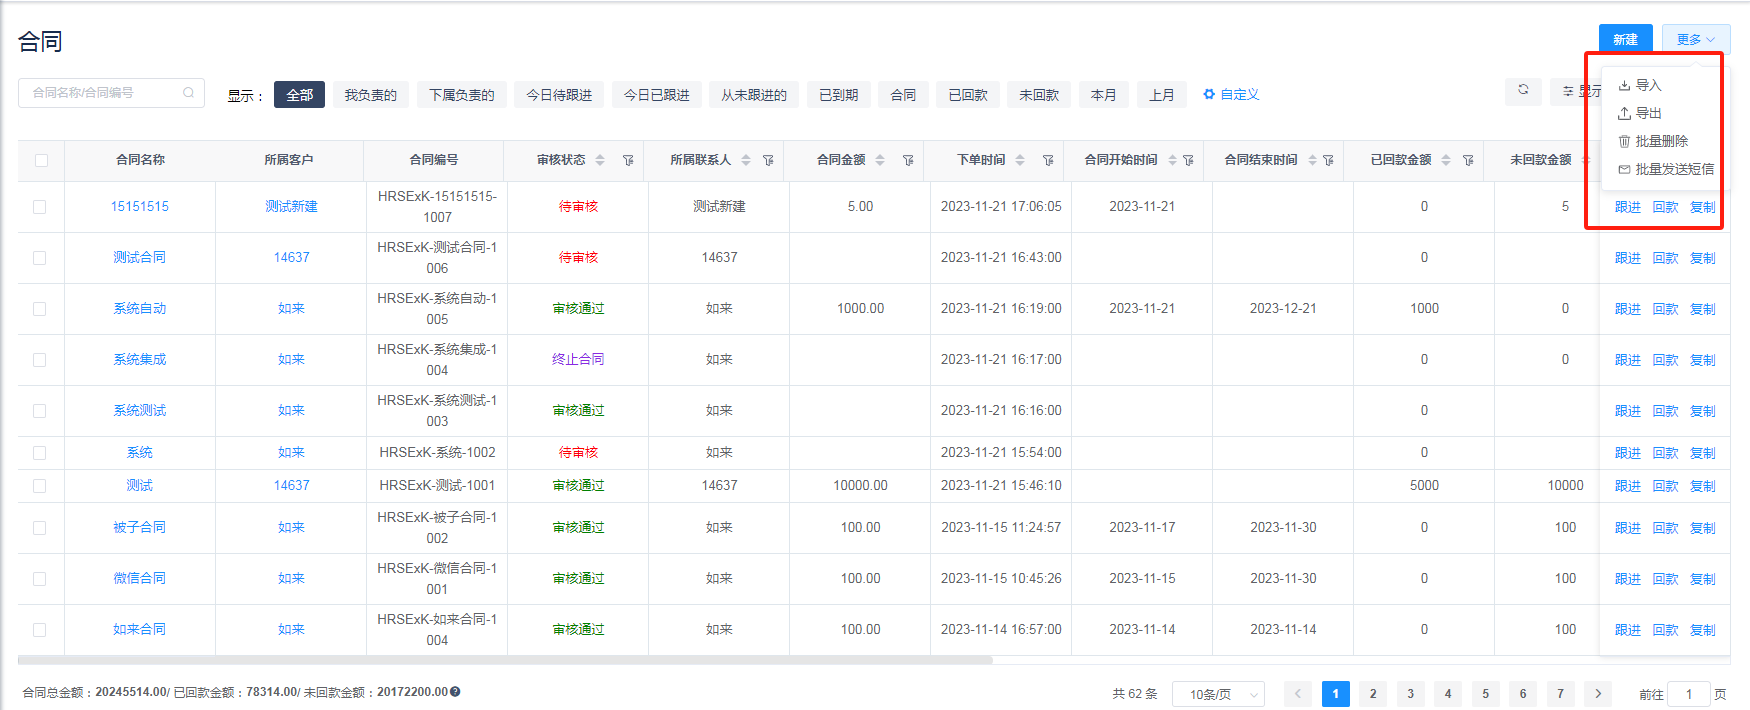Open the 10条/页 page size dropdown
The height and width of the screenshot is (710, 1750).
(x=1219, y=694)
